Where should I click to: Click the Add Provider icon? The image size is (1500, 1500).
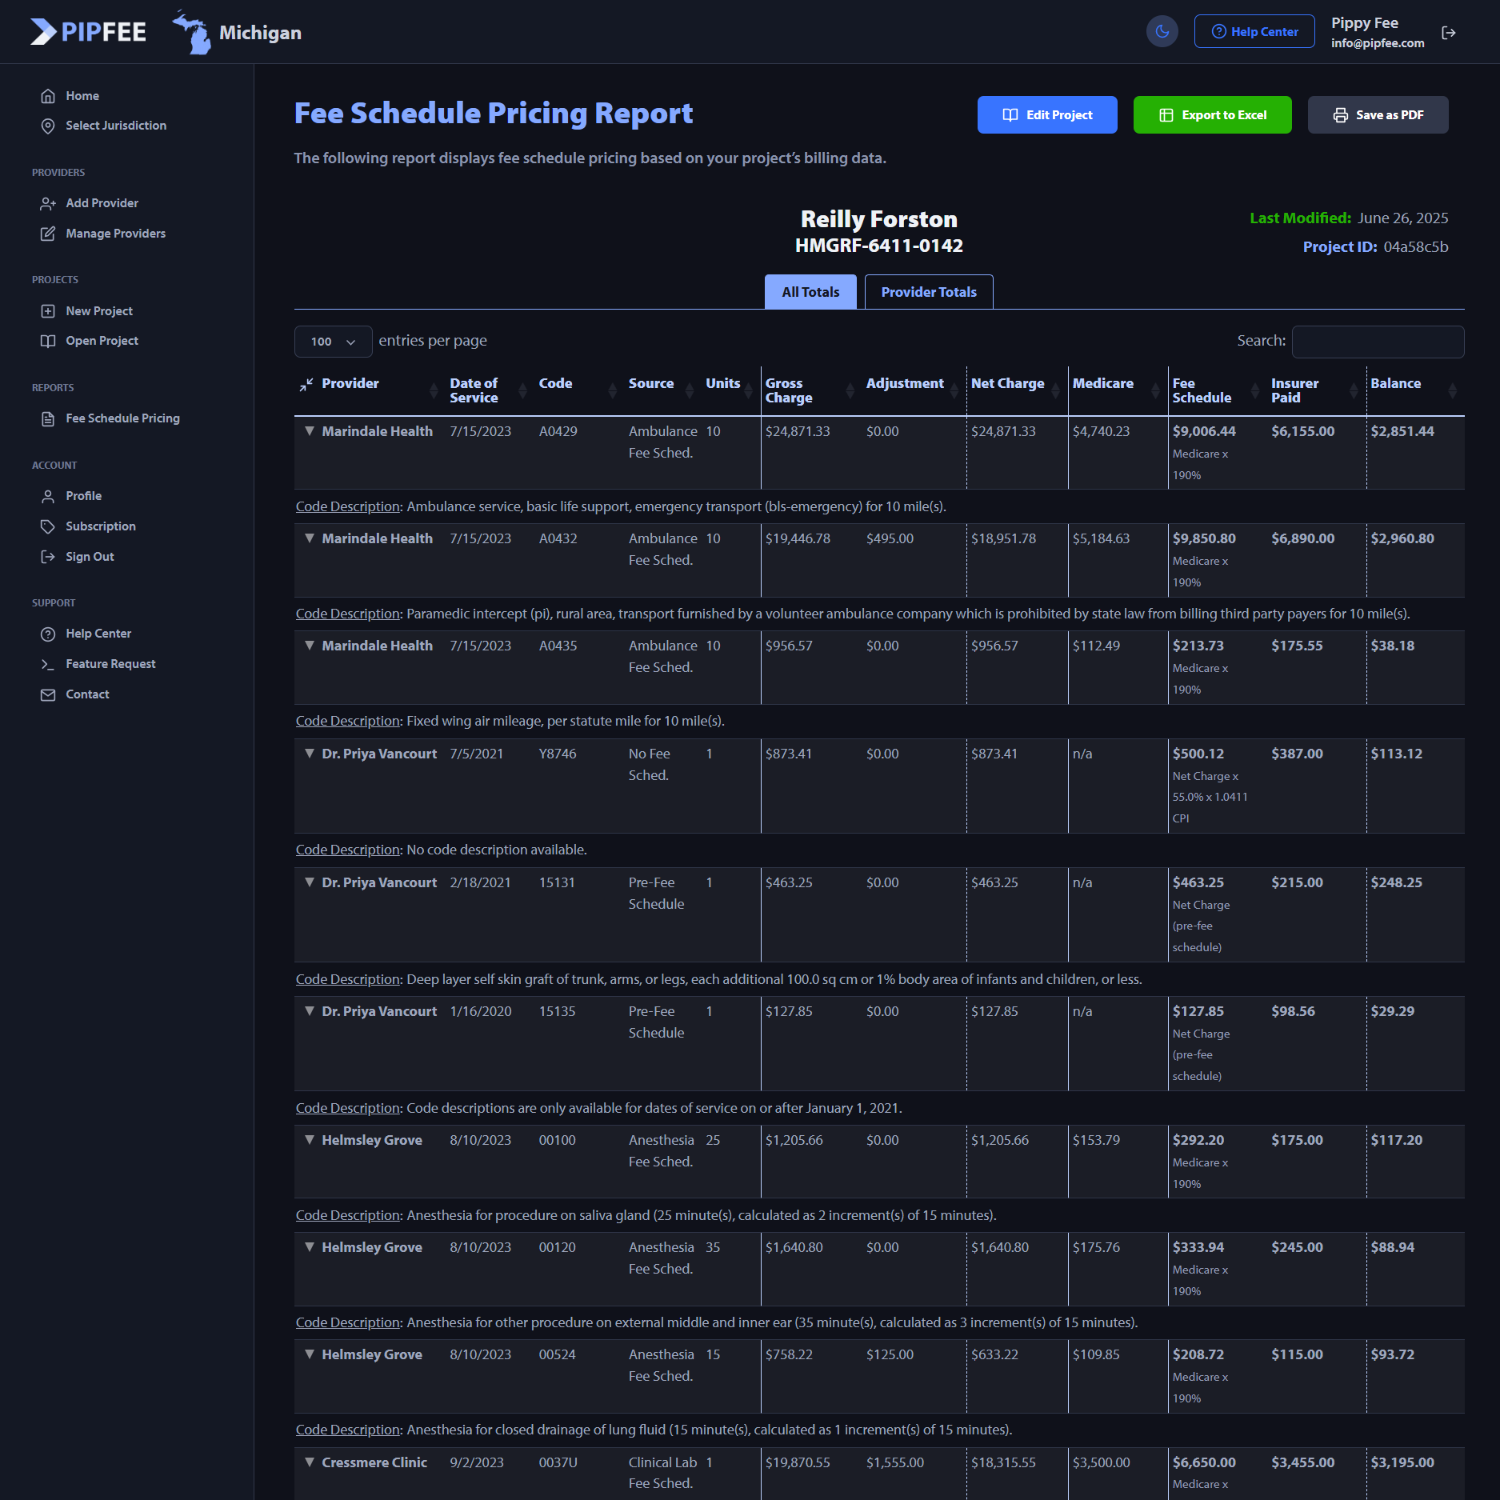48,204
